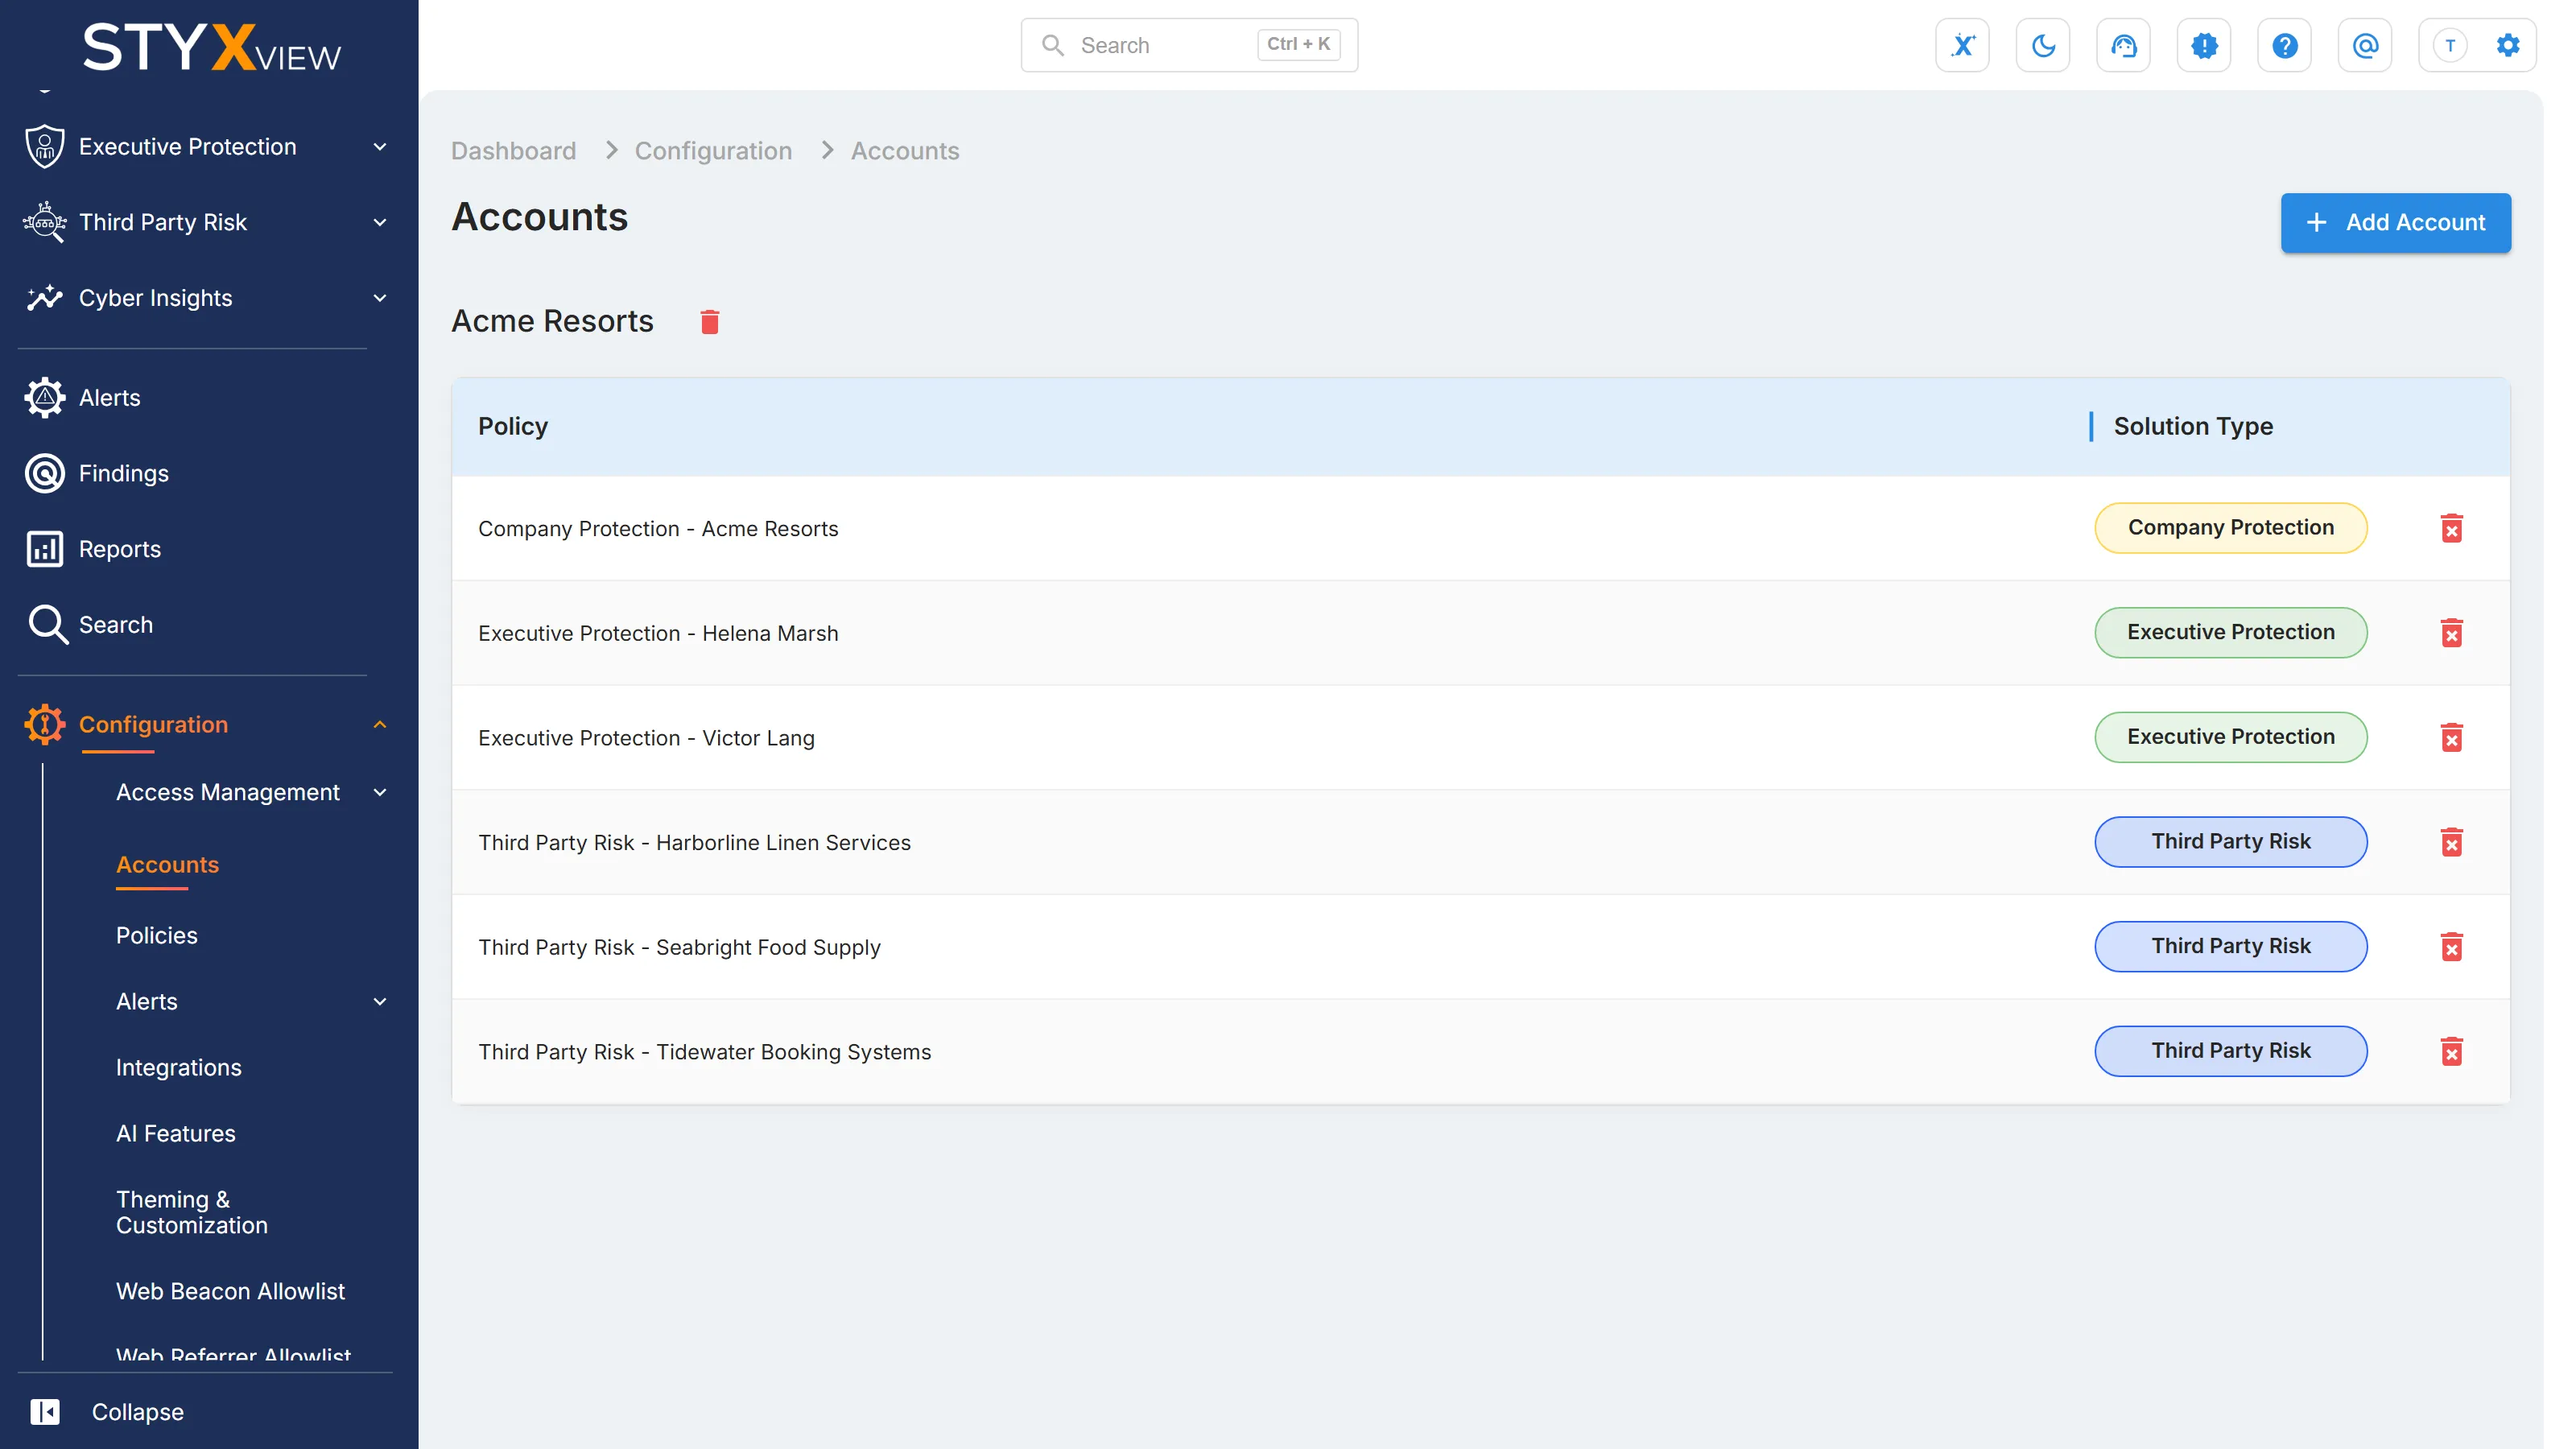Image resolution: width=2576 pixels, height=1449 pixels.
Task: Remove Executive Protection - Victor Lang policy
Action: (2451, 738)
